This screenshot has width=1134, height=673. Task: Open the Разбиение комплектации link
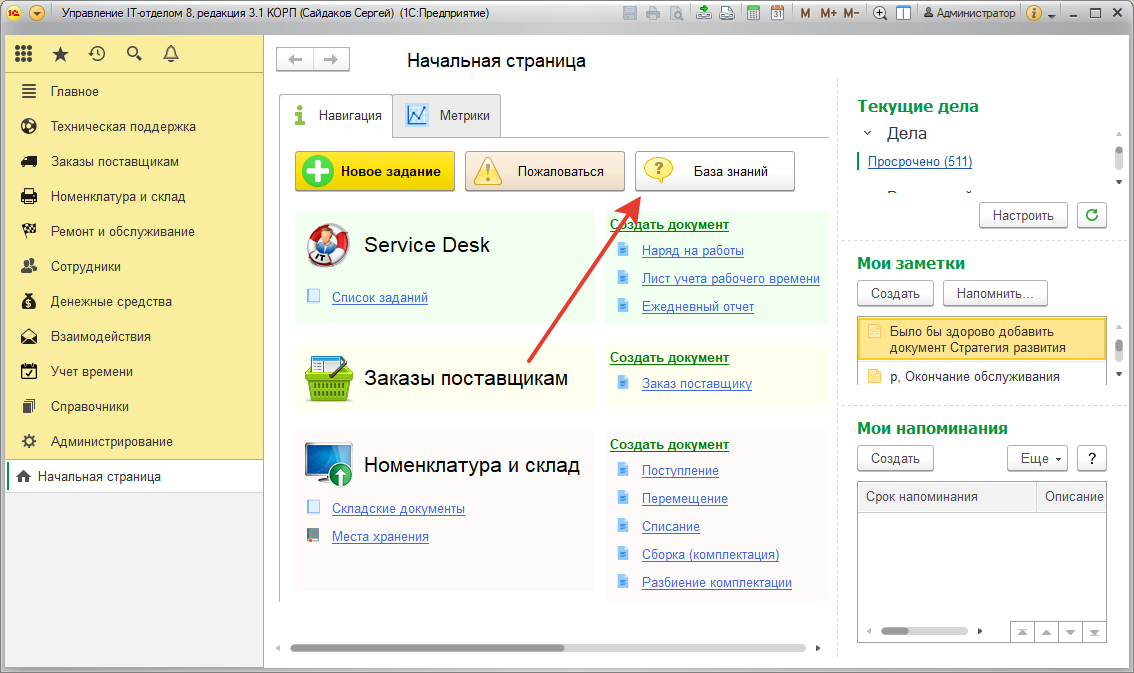[717, 583]
